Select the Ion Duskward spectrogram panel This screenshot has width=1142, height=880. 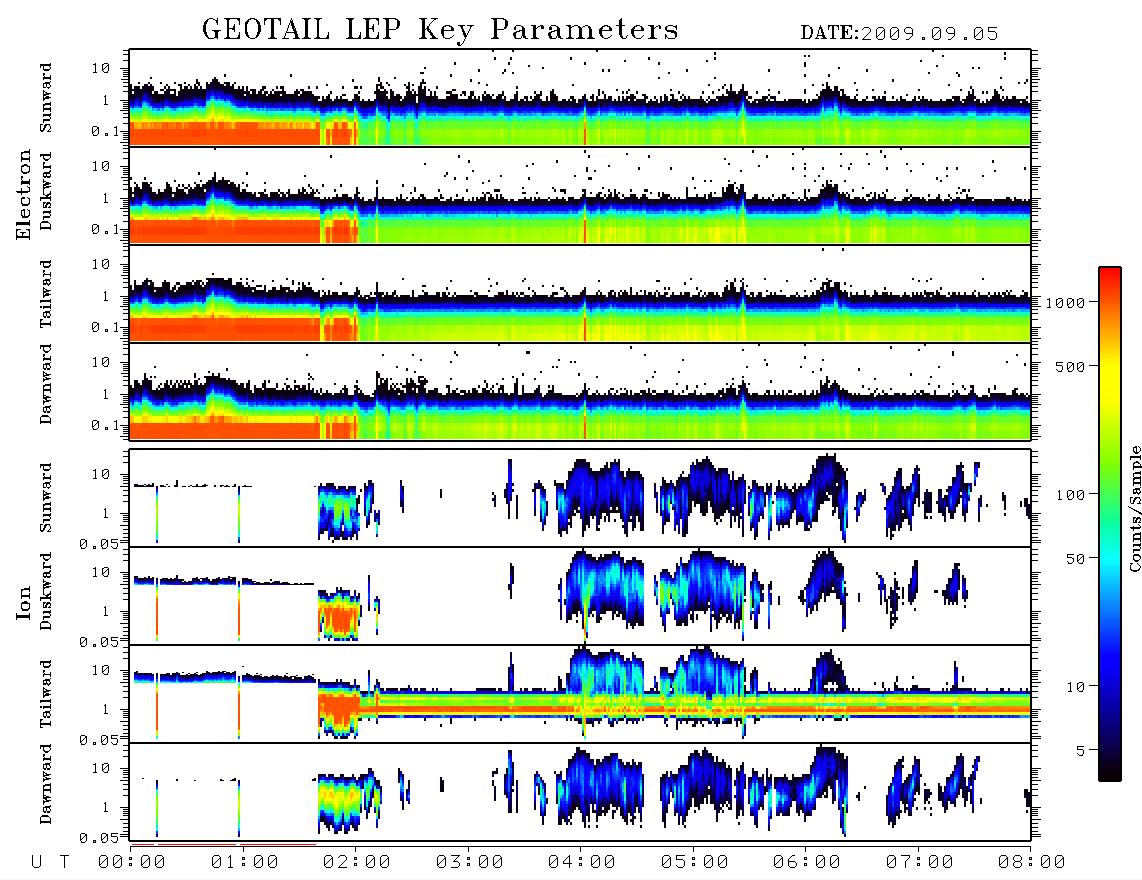(x=580, y=596)
